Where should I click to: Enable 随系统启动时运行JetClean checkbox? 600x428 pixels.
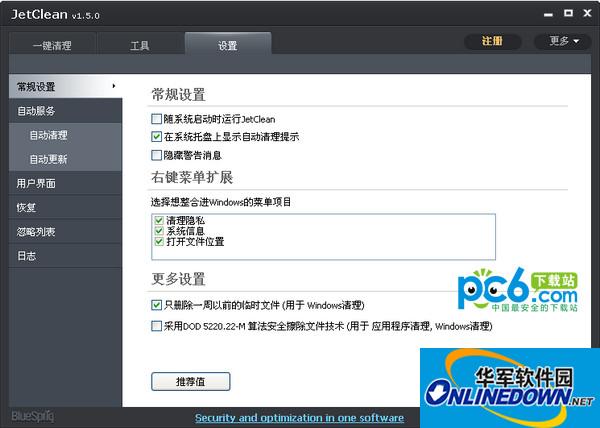(157, 119)
